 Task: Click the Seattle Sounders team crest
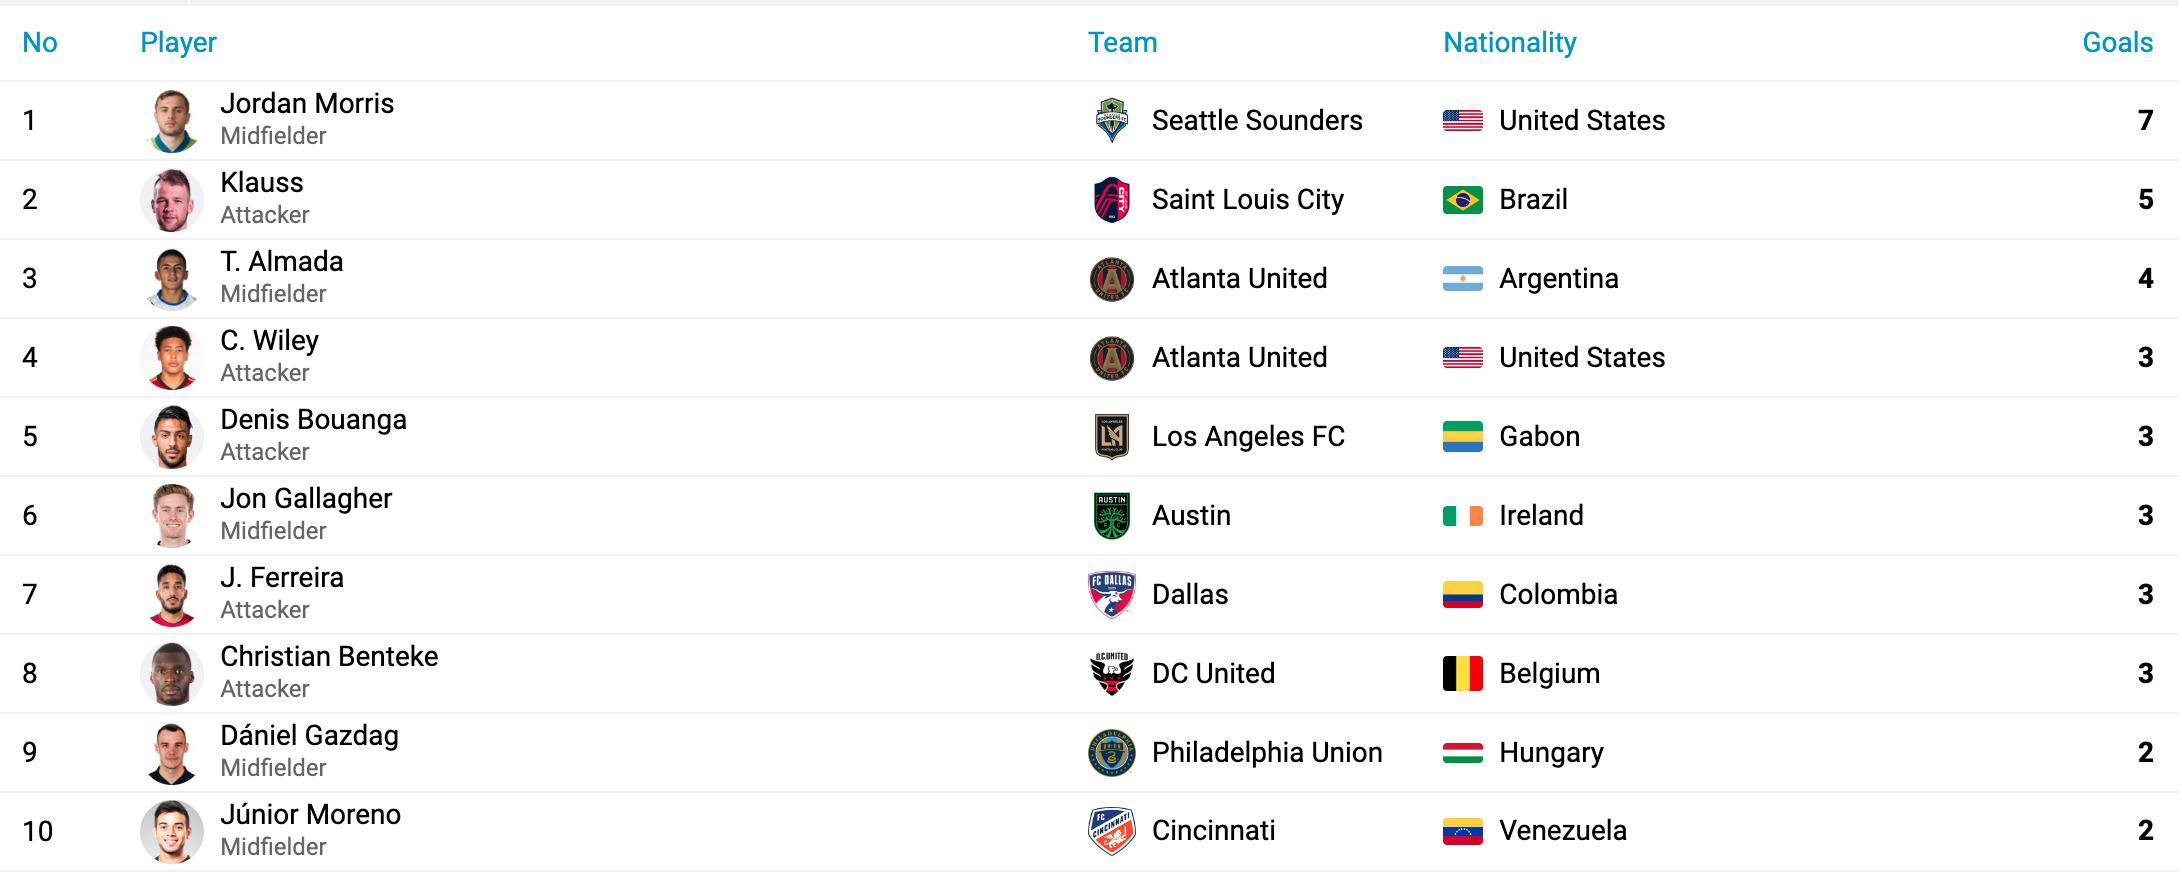coord(1111,120)
